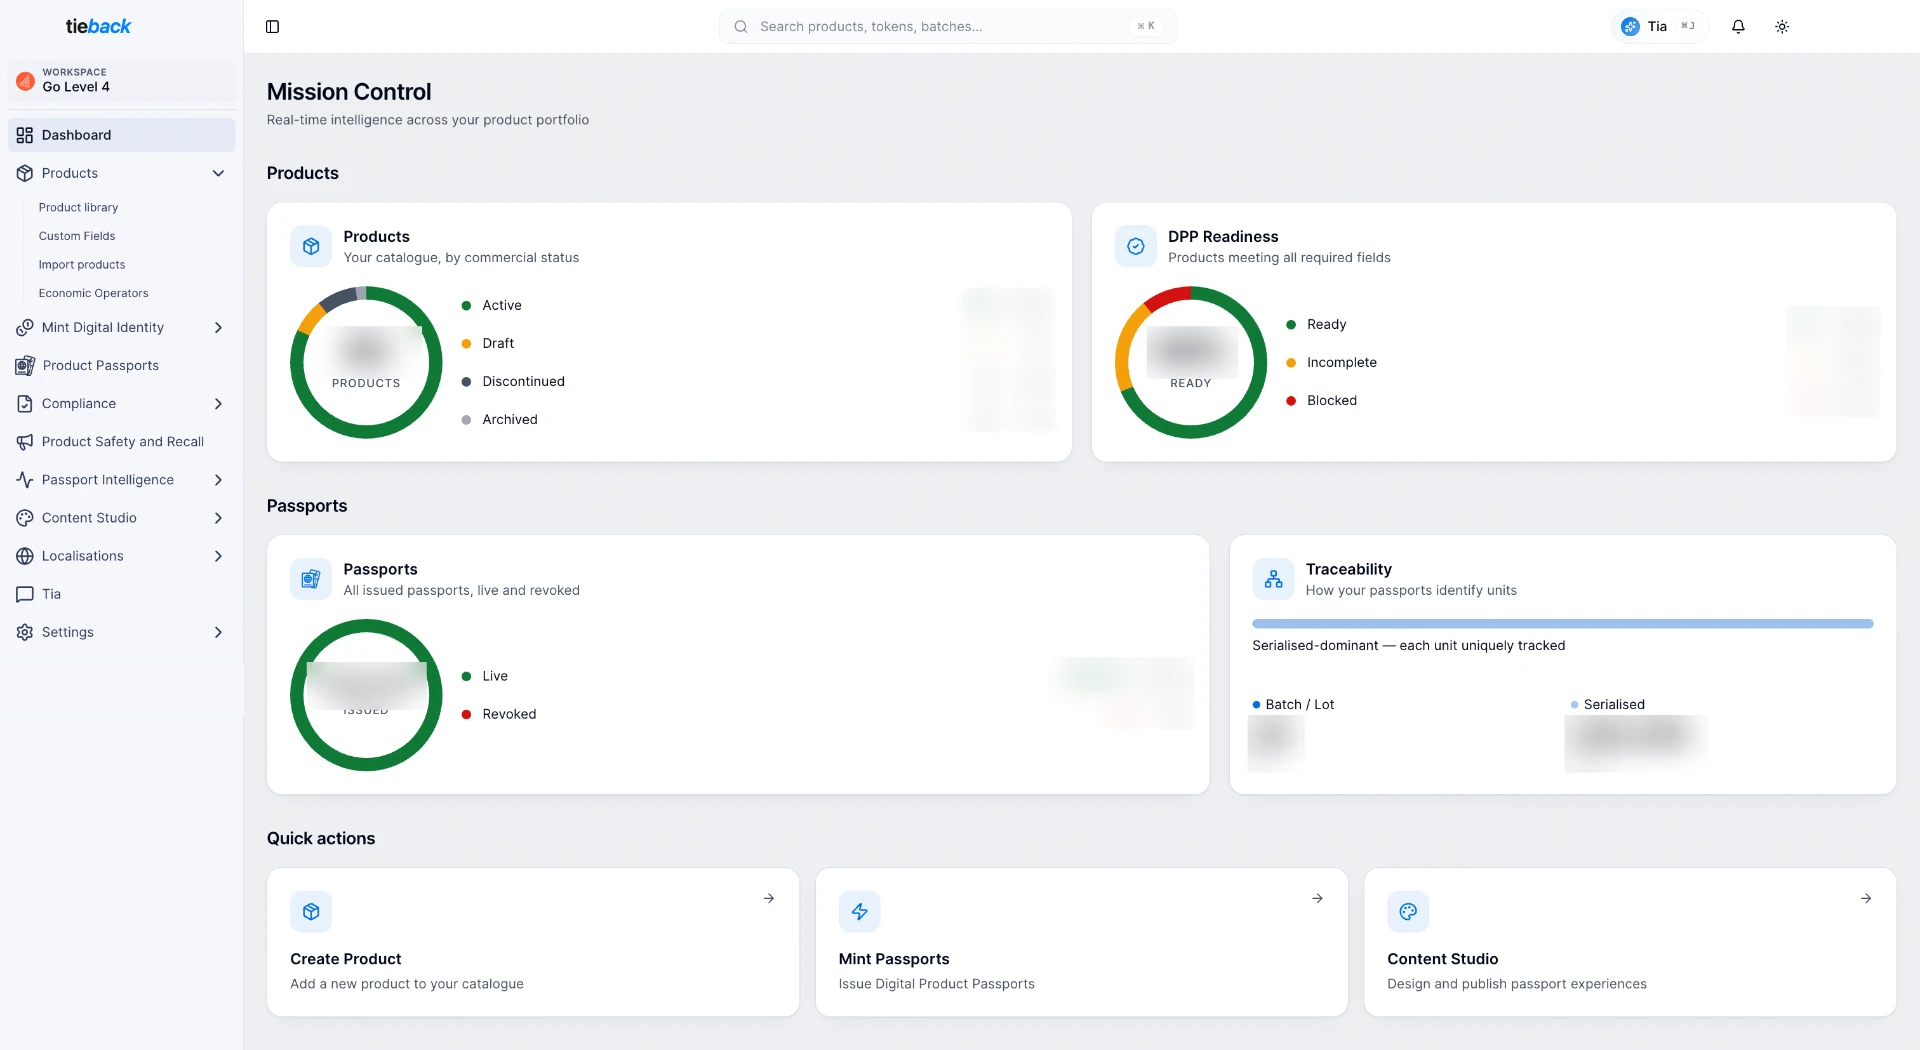Switch theme with the sun icon

pos(1782,27)
